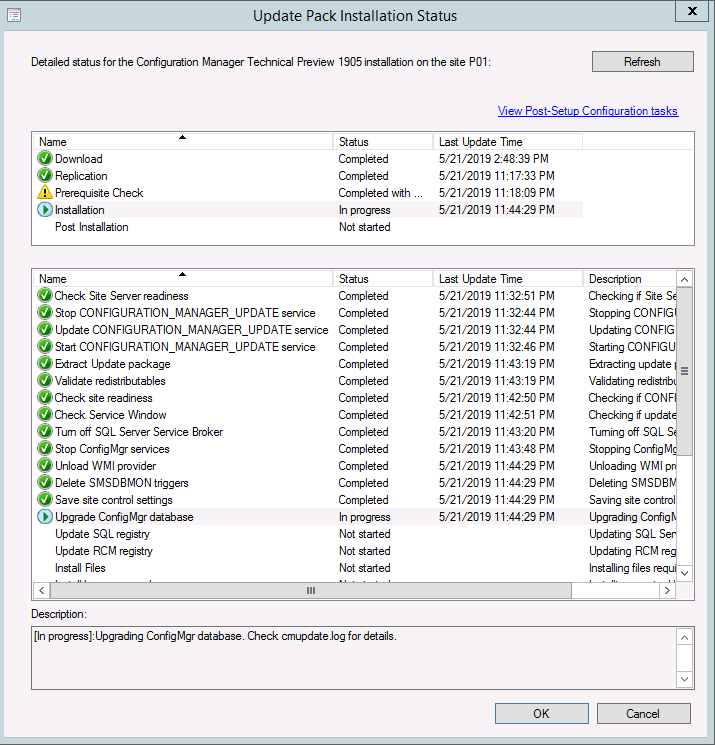Click the yellow warning icon beside Prerequisite Check
This screenshot has width=715, height=745.
[x=45, y=192]
